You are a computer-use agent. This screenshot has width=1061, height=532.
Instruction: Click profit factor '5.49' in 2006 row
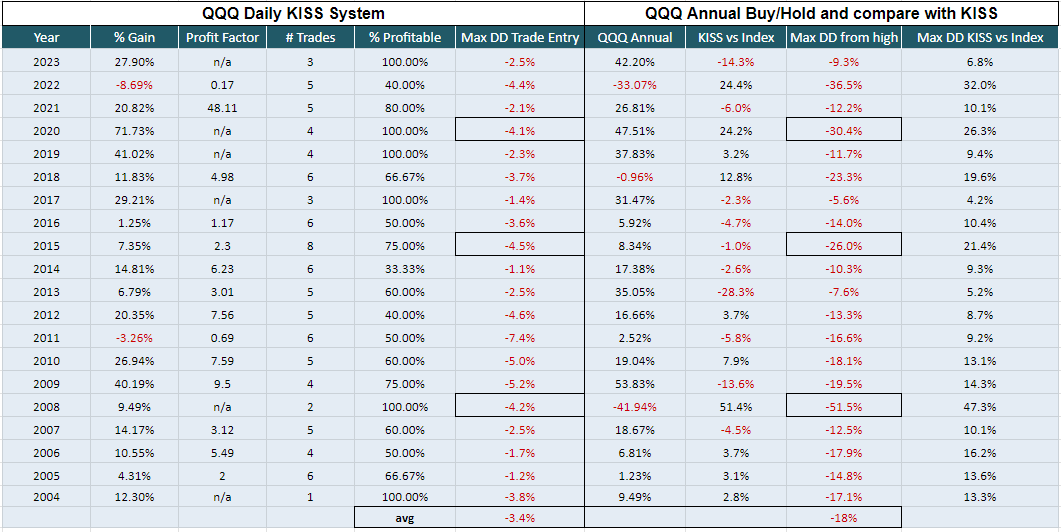pos(223,453)
